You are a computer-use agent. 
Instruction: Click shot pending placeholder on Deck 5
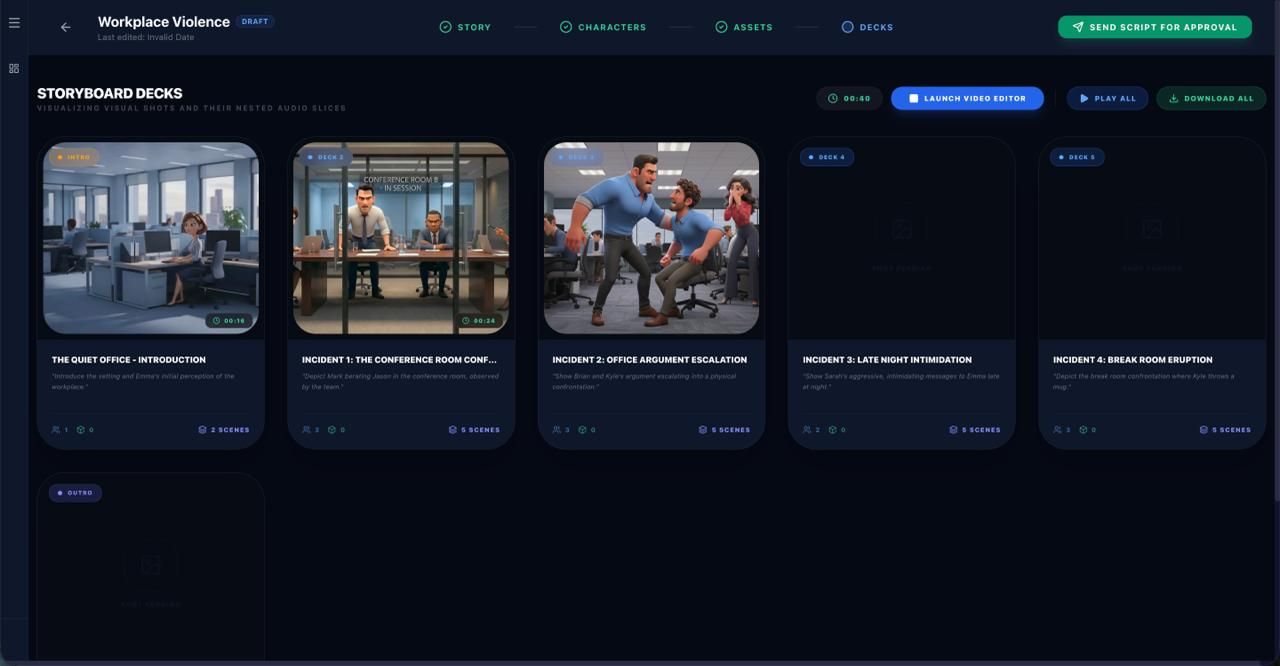click(1152, 240)
